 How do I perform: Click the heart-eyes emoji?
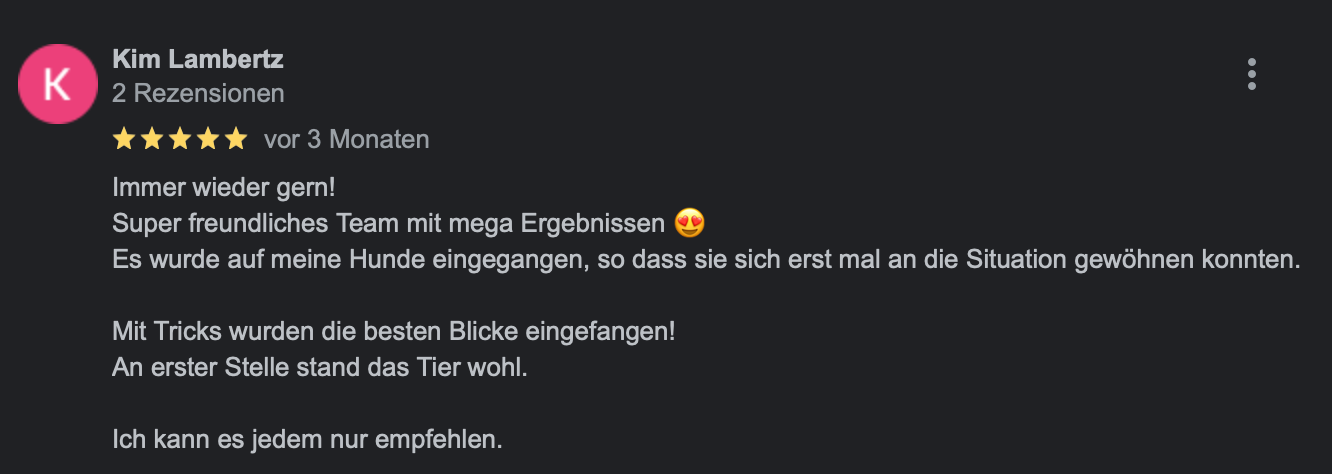click(690, 222)
